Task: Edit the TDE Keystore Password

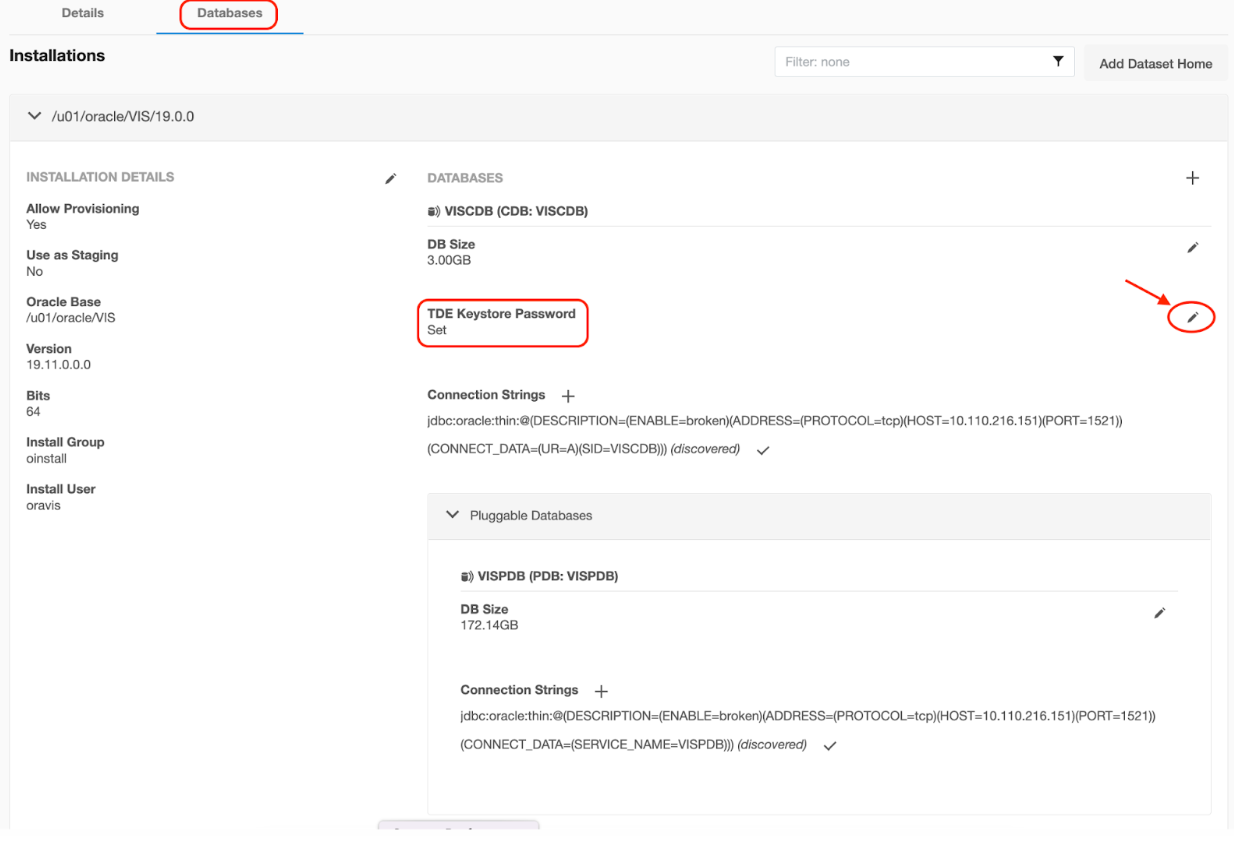Action: click(x=1192, y=318)
